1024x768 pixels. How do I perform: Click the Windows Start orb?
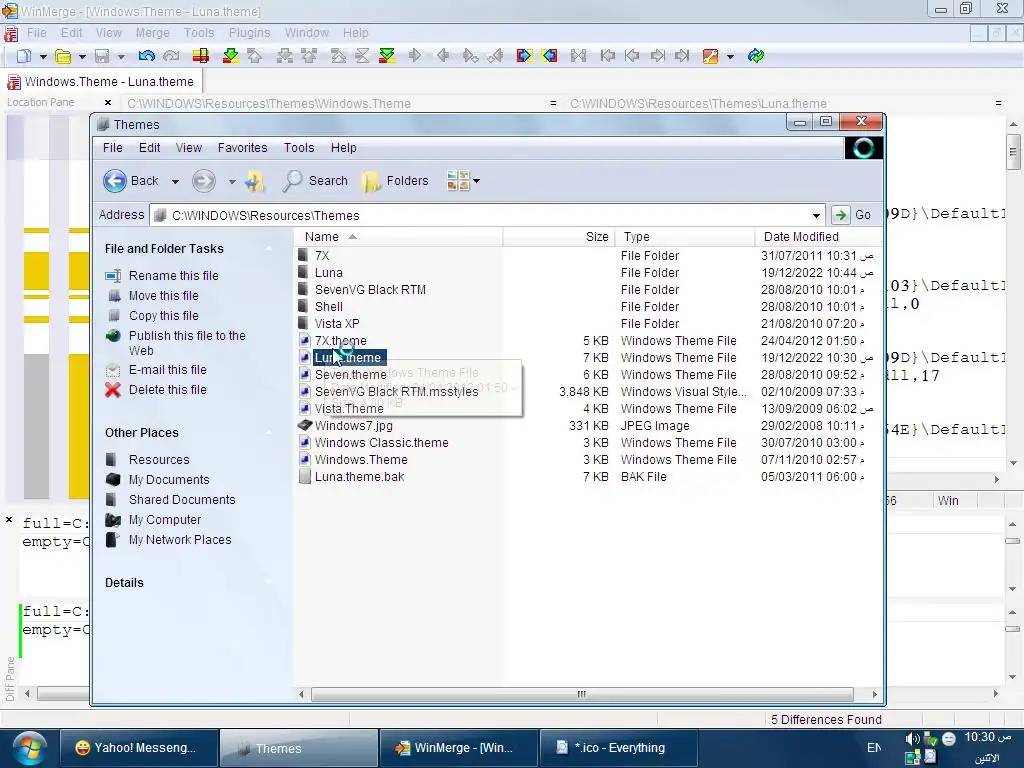(x=29, y=748)
